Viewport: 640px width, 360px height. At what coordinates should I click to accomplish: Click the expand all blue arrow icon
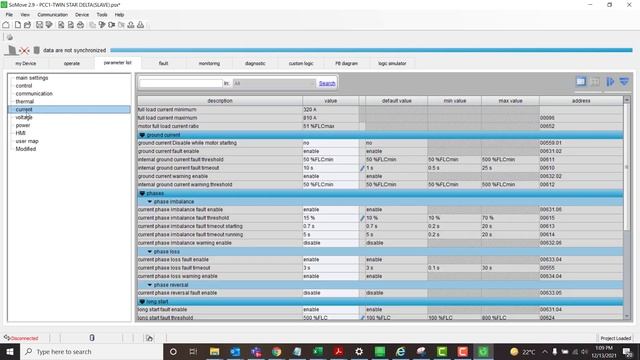pos(610,82)
